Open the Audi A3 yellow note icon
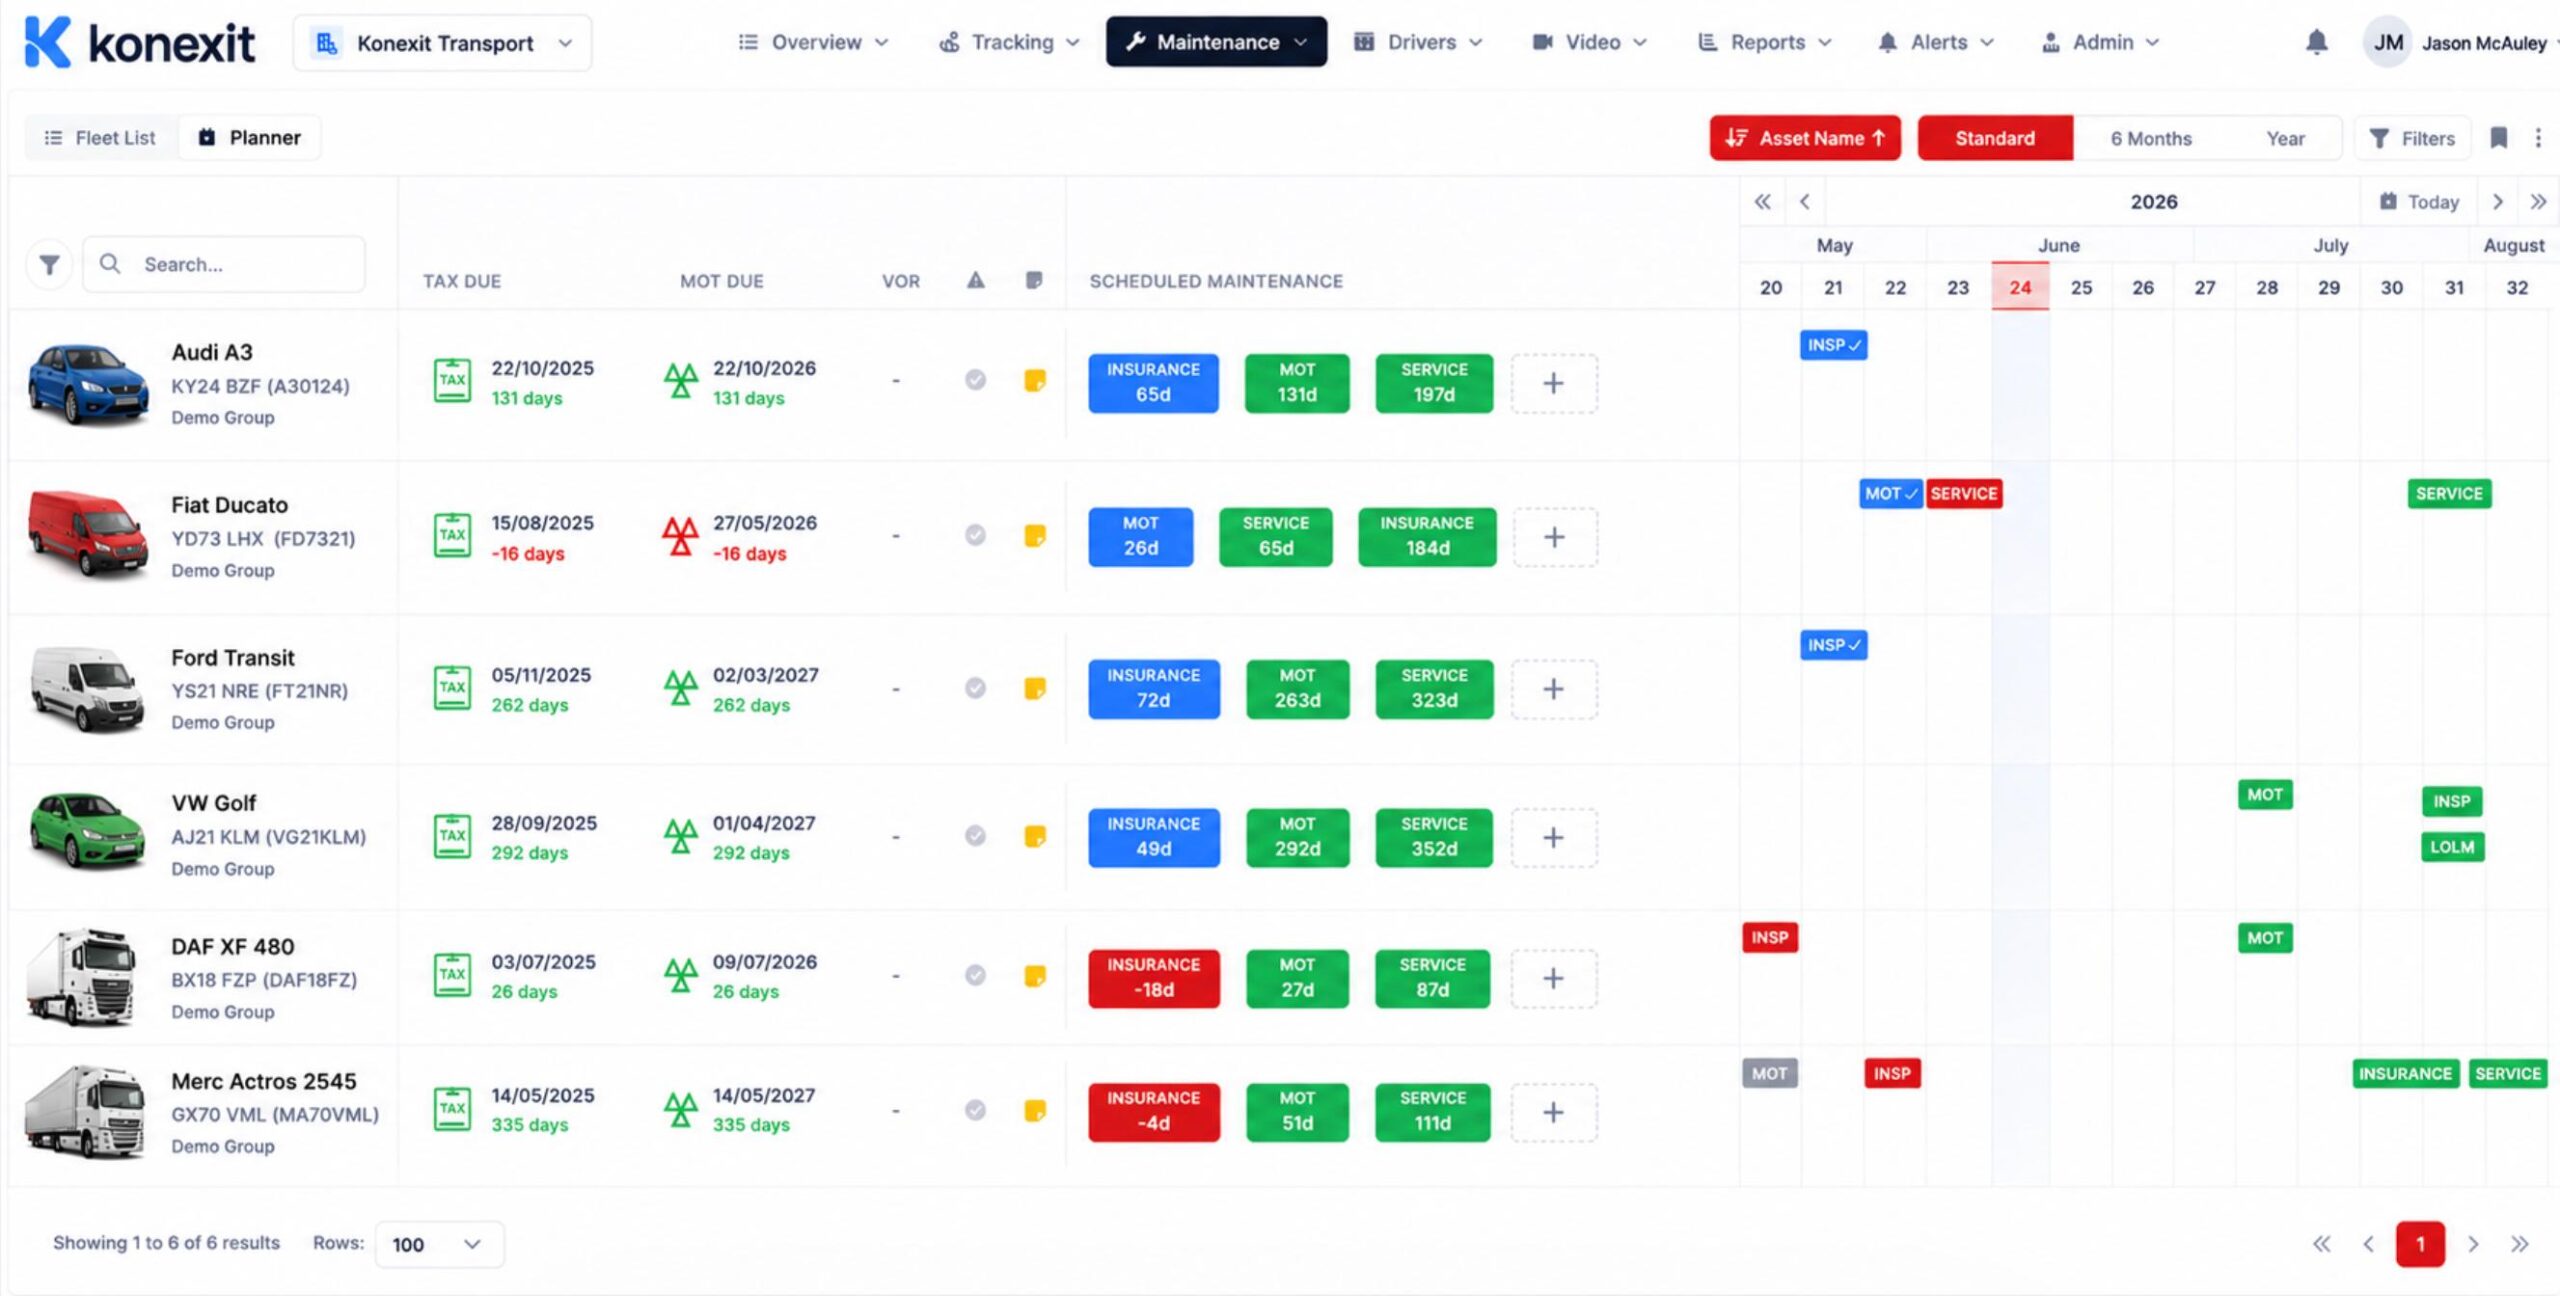The height and width of the screenshot is (1296, 2560). coord(1035,381)
